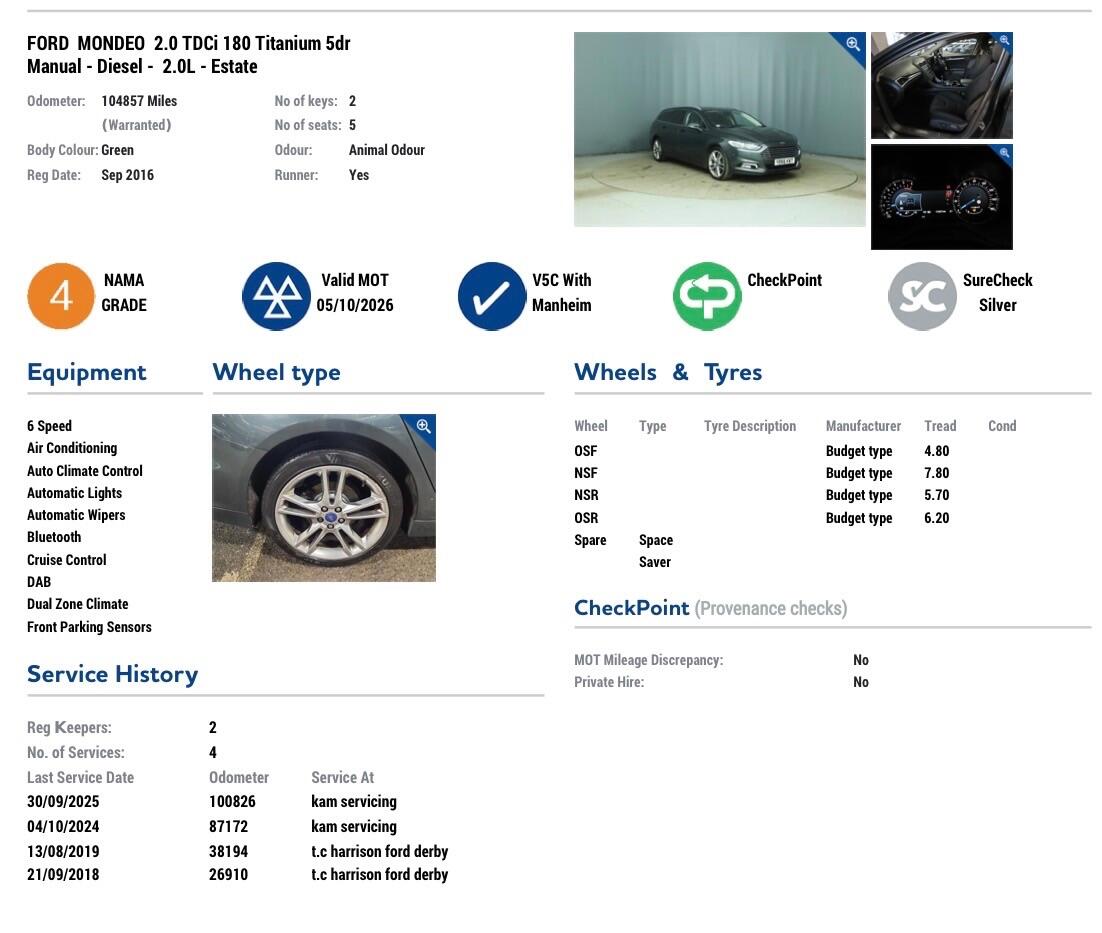Click the V5C With Manheim checkmark icon

(491, 296)
